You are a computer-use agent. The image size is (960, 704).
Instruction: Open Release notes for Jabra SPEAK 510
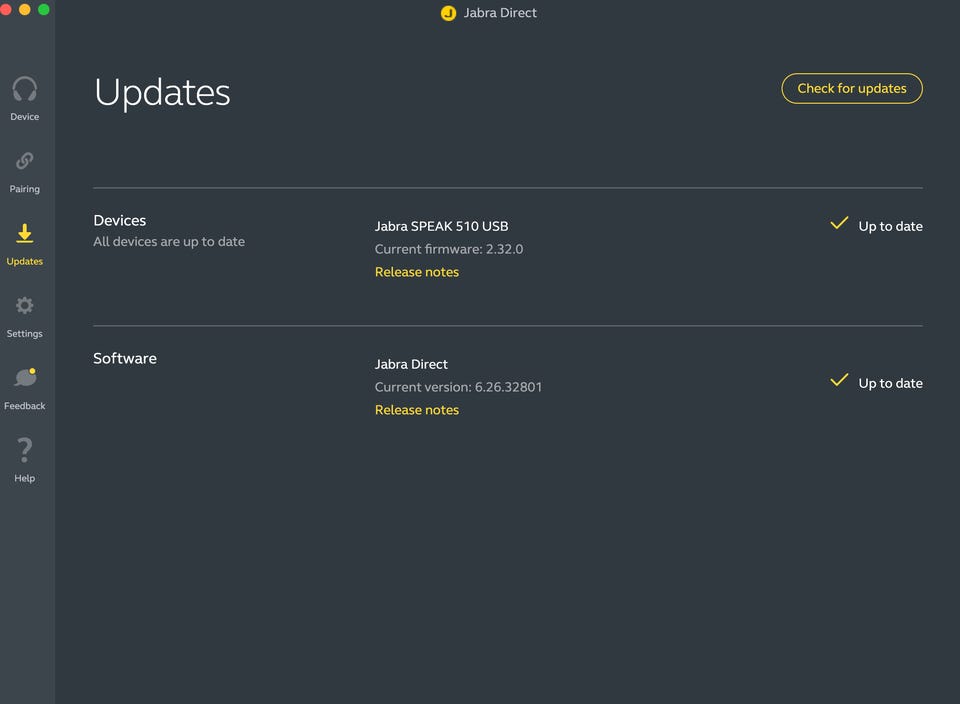(416, 272)
